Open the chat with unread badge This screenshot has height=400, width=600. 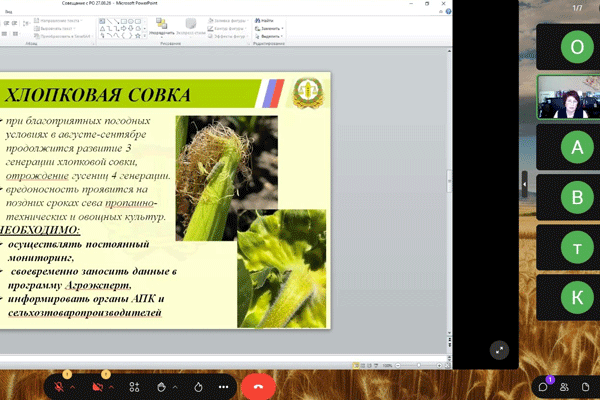(543, 387)
